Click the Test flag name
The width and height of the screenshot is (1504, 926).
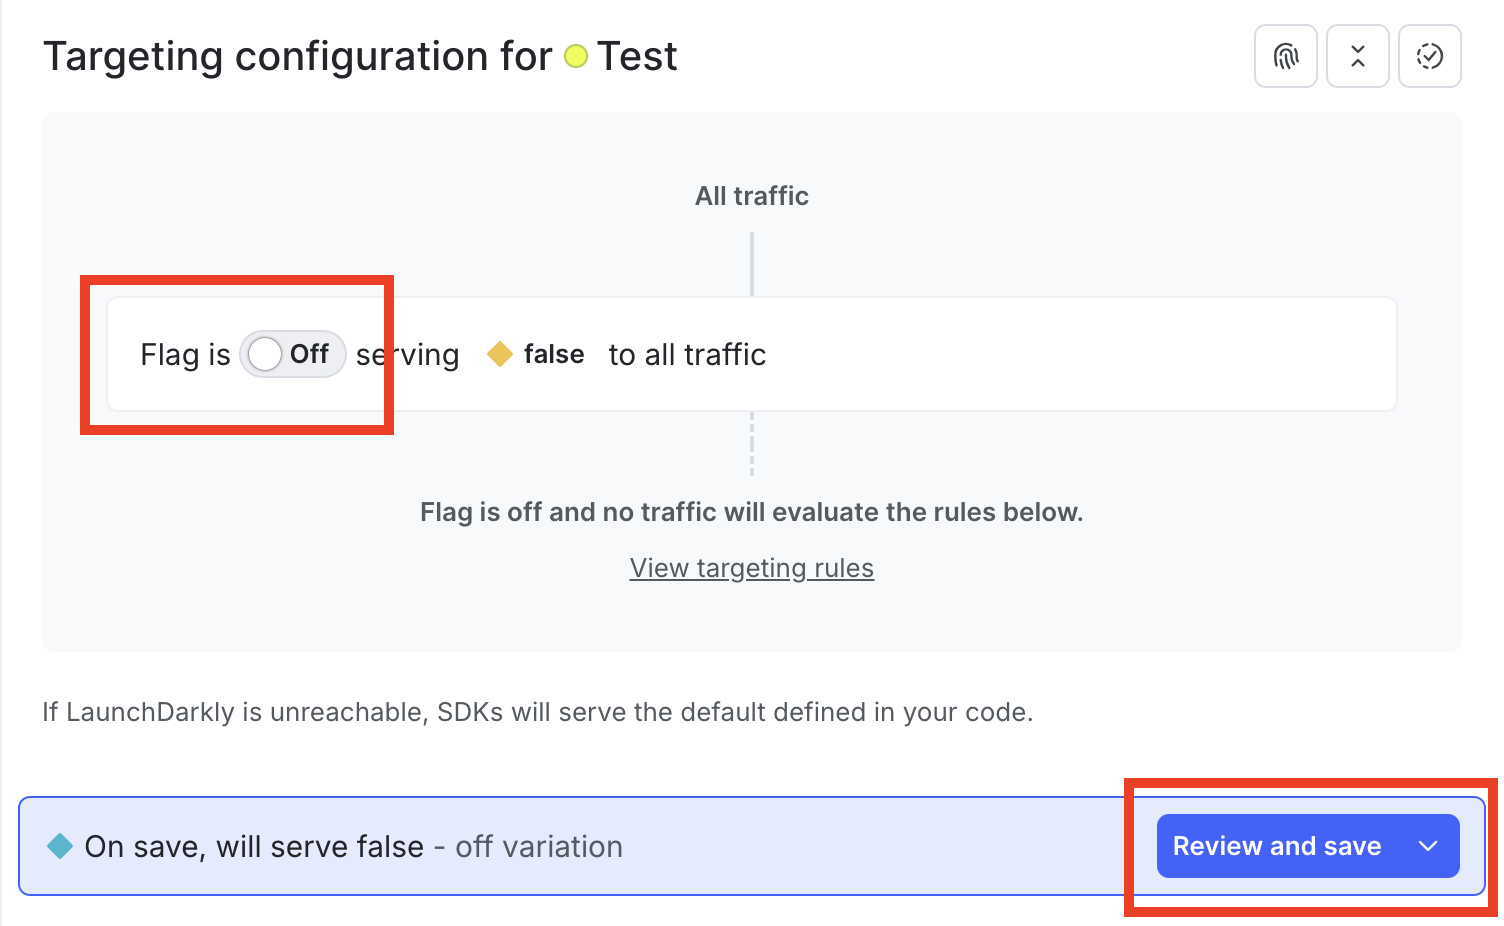click(637, 56)
